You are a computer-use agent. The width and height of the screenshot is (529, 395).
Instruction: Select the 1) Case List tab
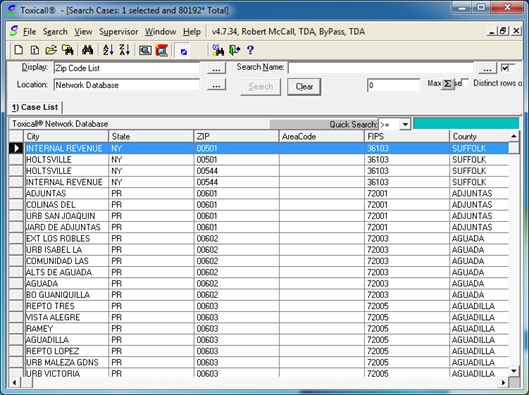click(x=35, y=107)
